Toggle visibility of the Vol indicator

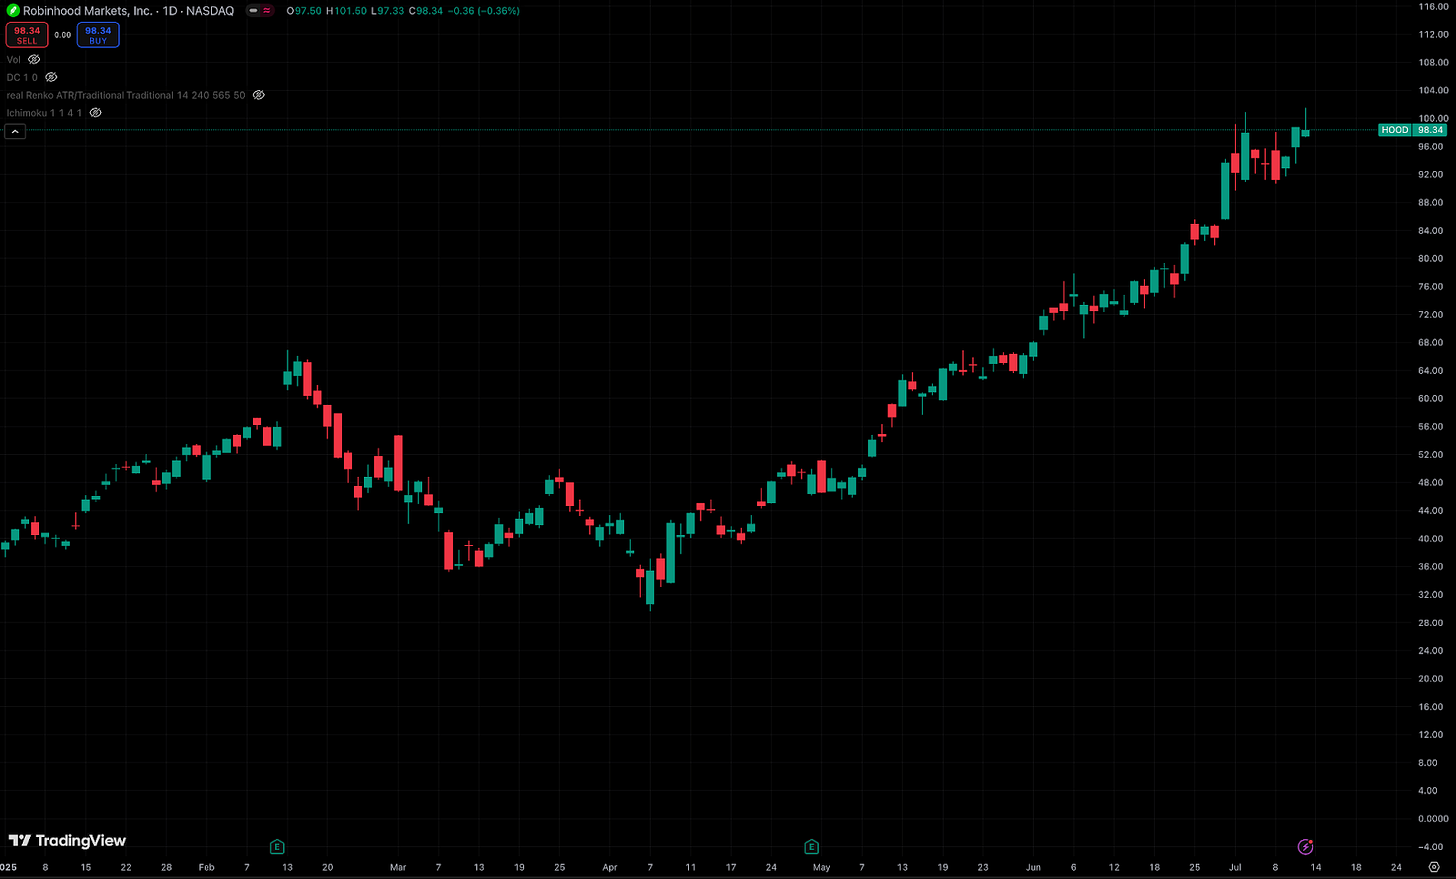(34, 60)
